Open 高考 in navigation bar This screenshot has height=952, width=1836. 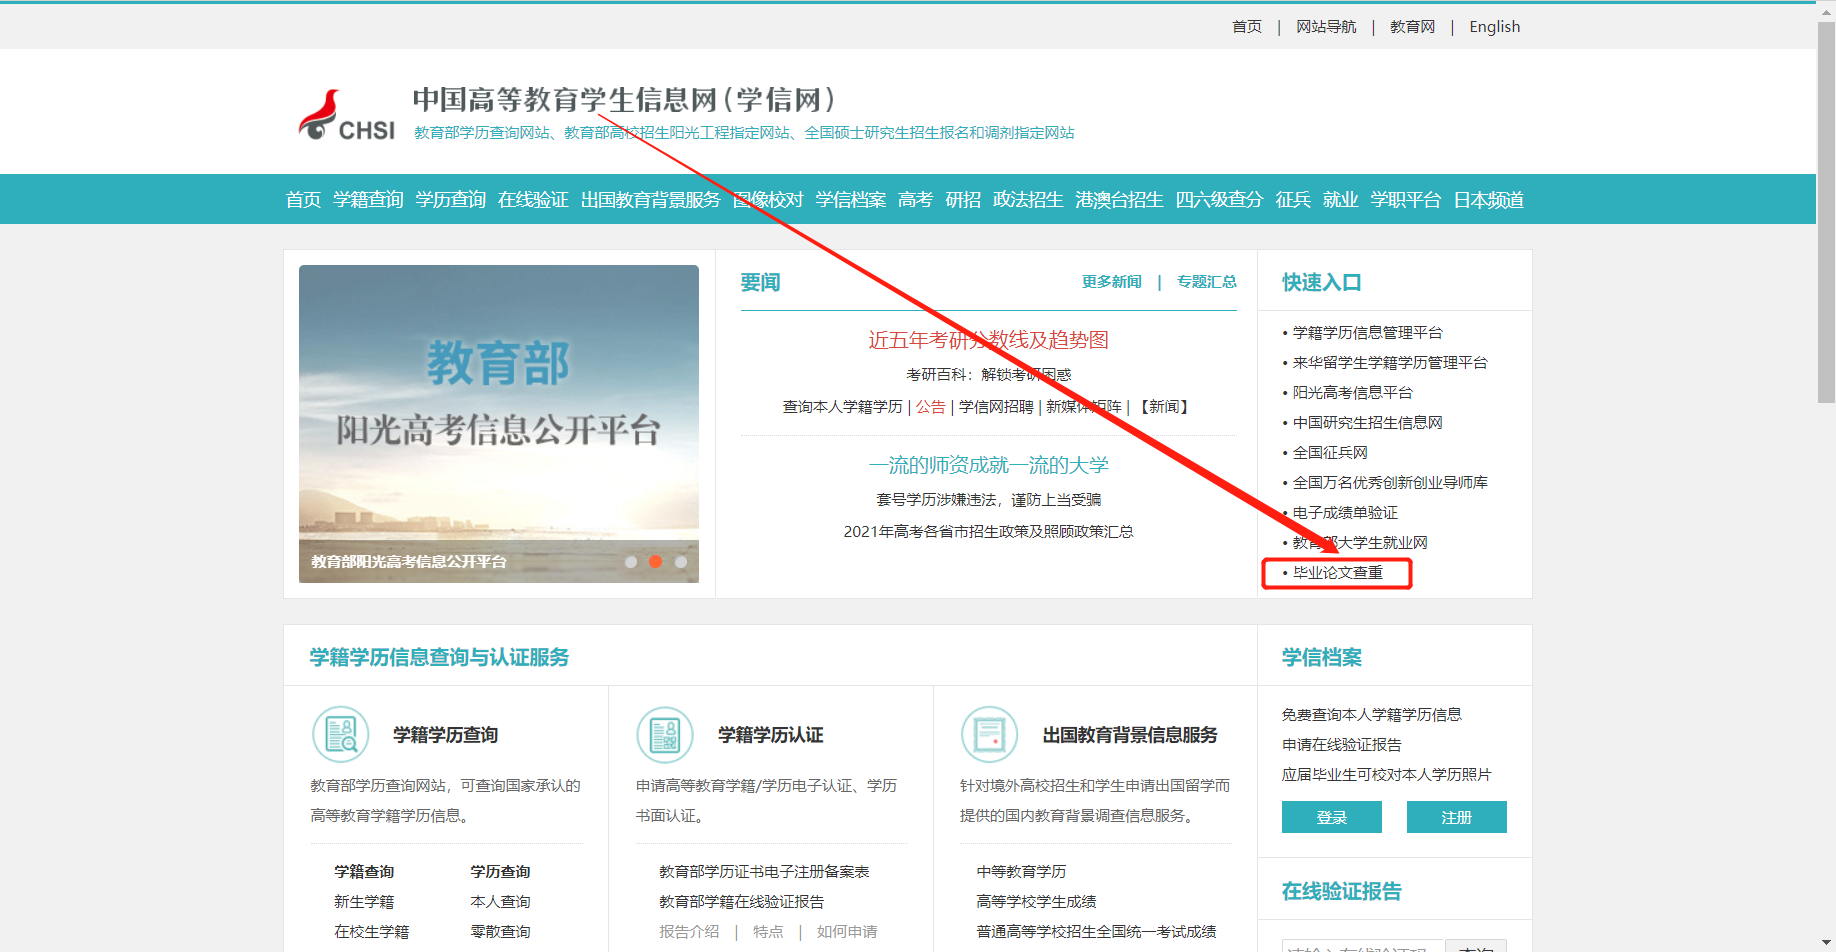coord(915,200)
